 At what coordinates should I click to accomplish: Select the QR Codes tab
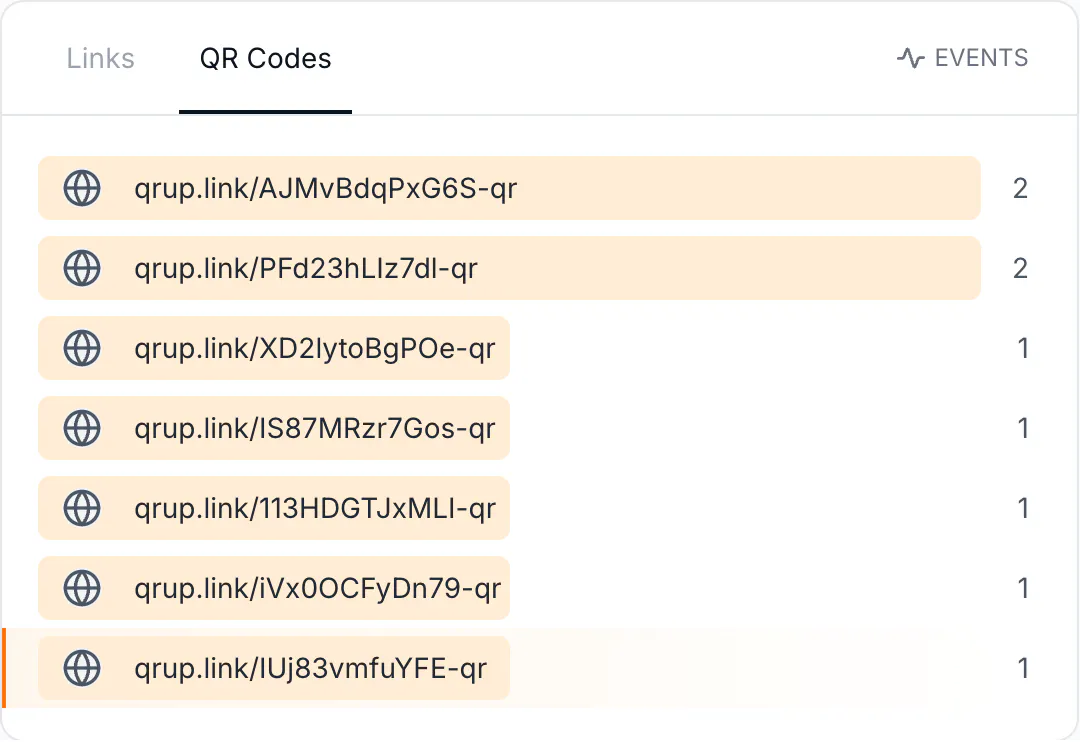pos(265,59)
